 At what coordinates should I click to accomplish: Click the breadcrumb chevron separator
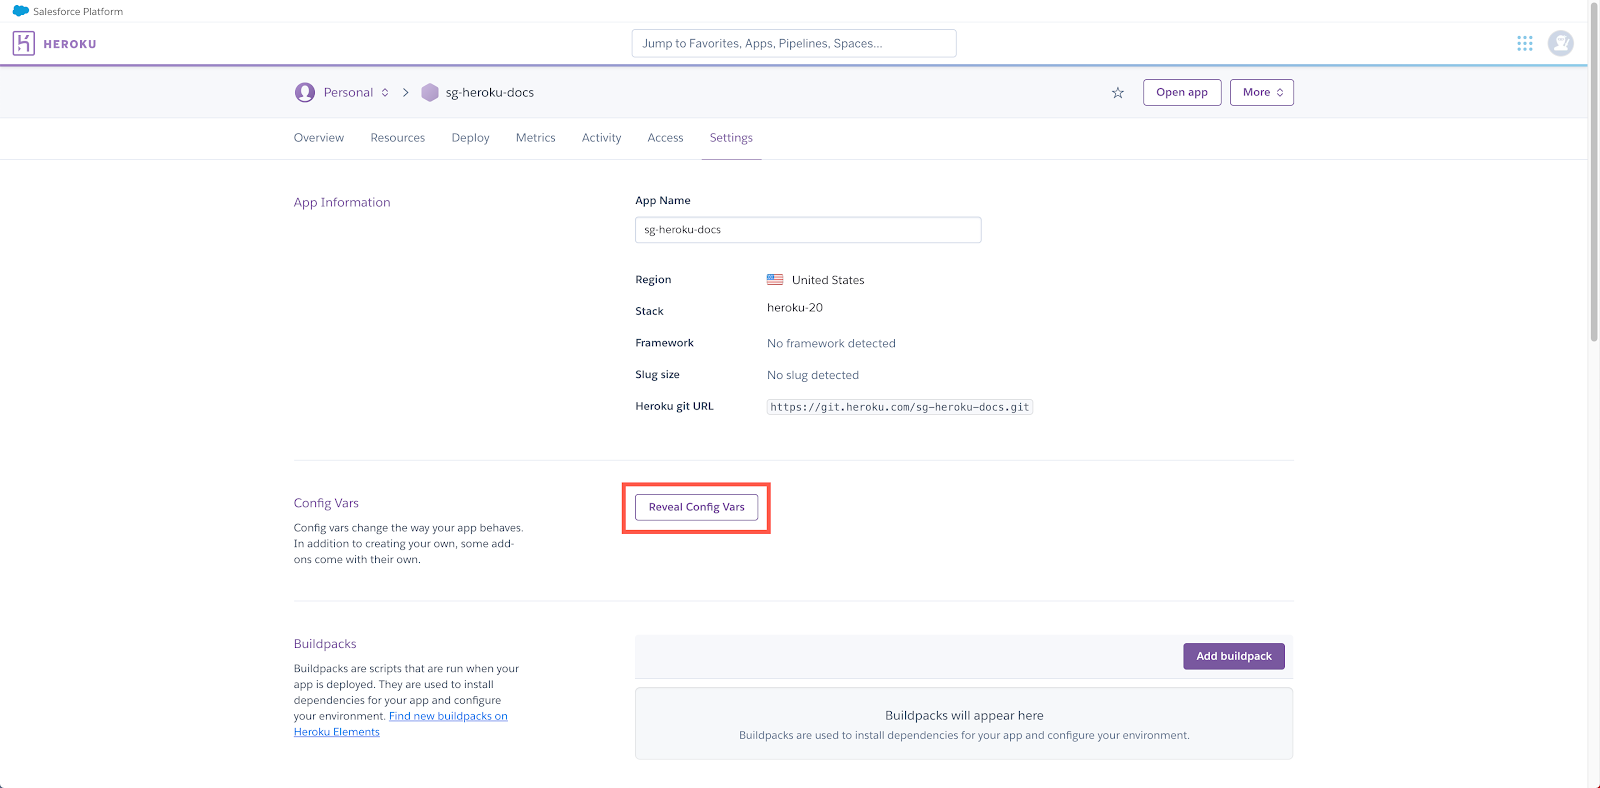pos(406,92)
